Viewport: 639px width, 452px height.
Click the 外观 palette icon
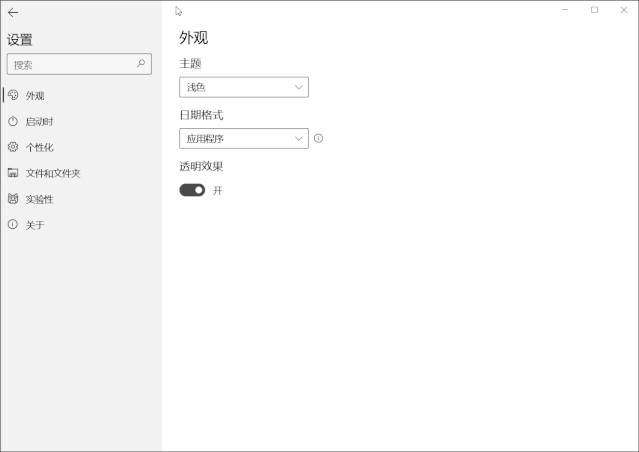[13, 95]
